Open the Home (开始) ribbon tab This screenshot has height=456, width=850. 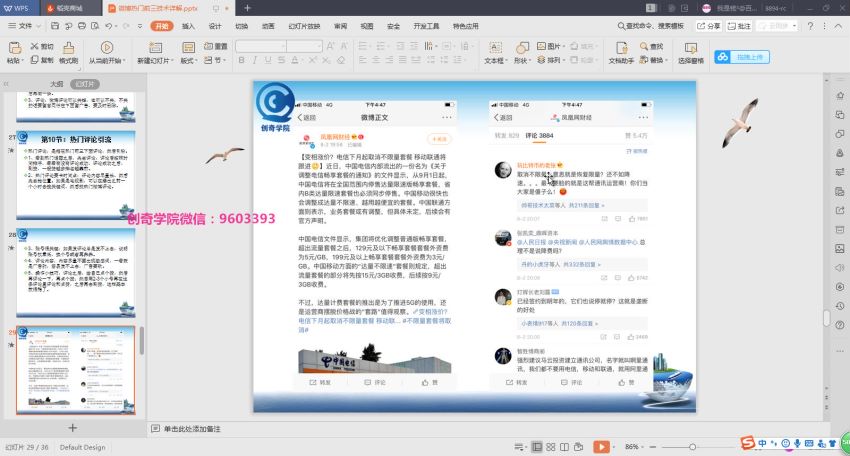point(162,26)
